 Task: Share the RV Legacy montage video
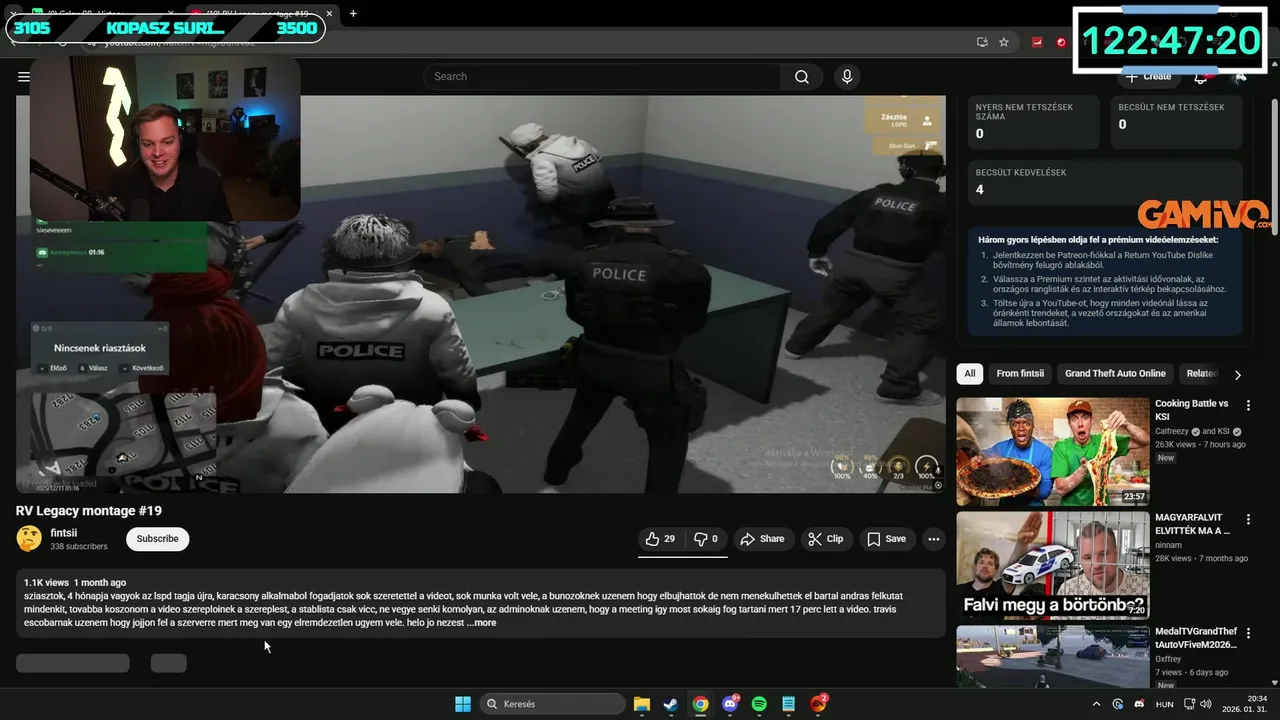(762, 539)
